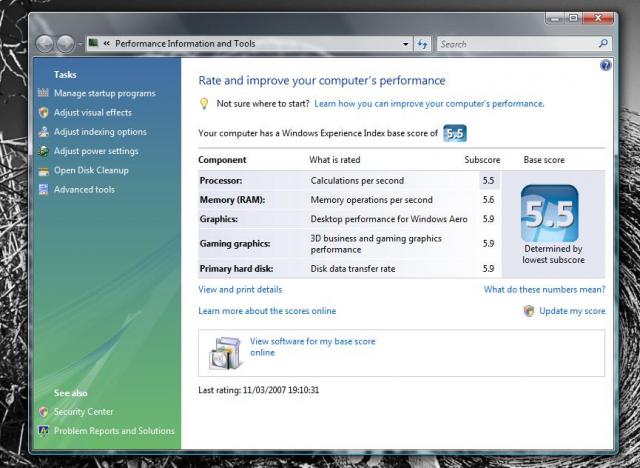Click Update my score

(x=572, y=311)
